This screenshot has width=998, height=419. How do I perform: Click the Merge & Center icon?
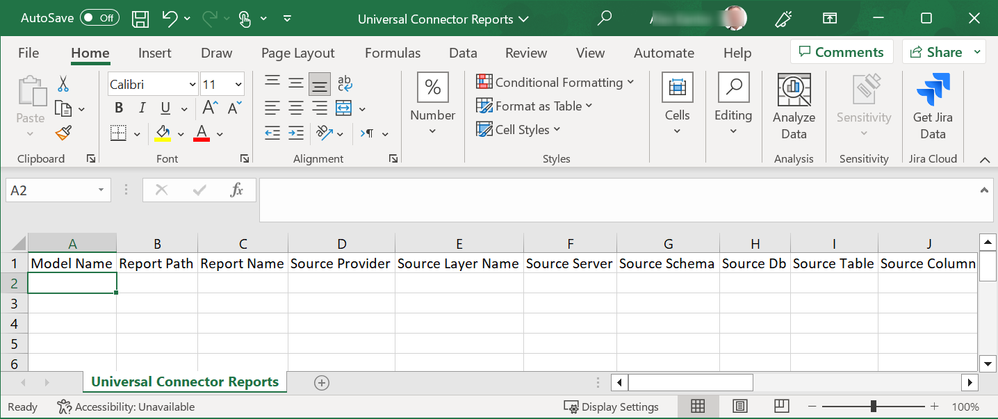point(343,108)
